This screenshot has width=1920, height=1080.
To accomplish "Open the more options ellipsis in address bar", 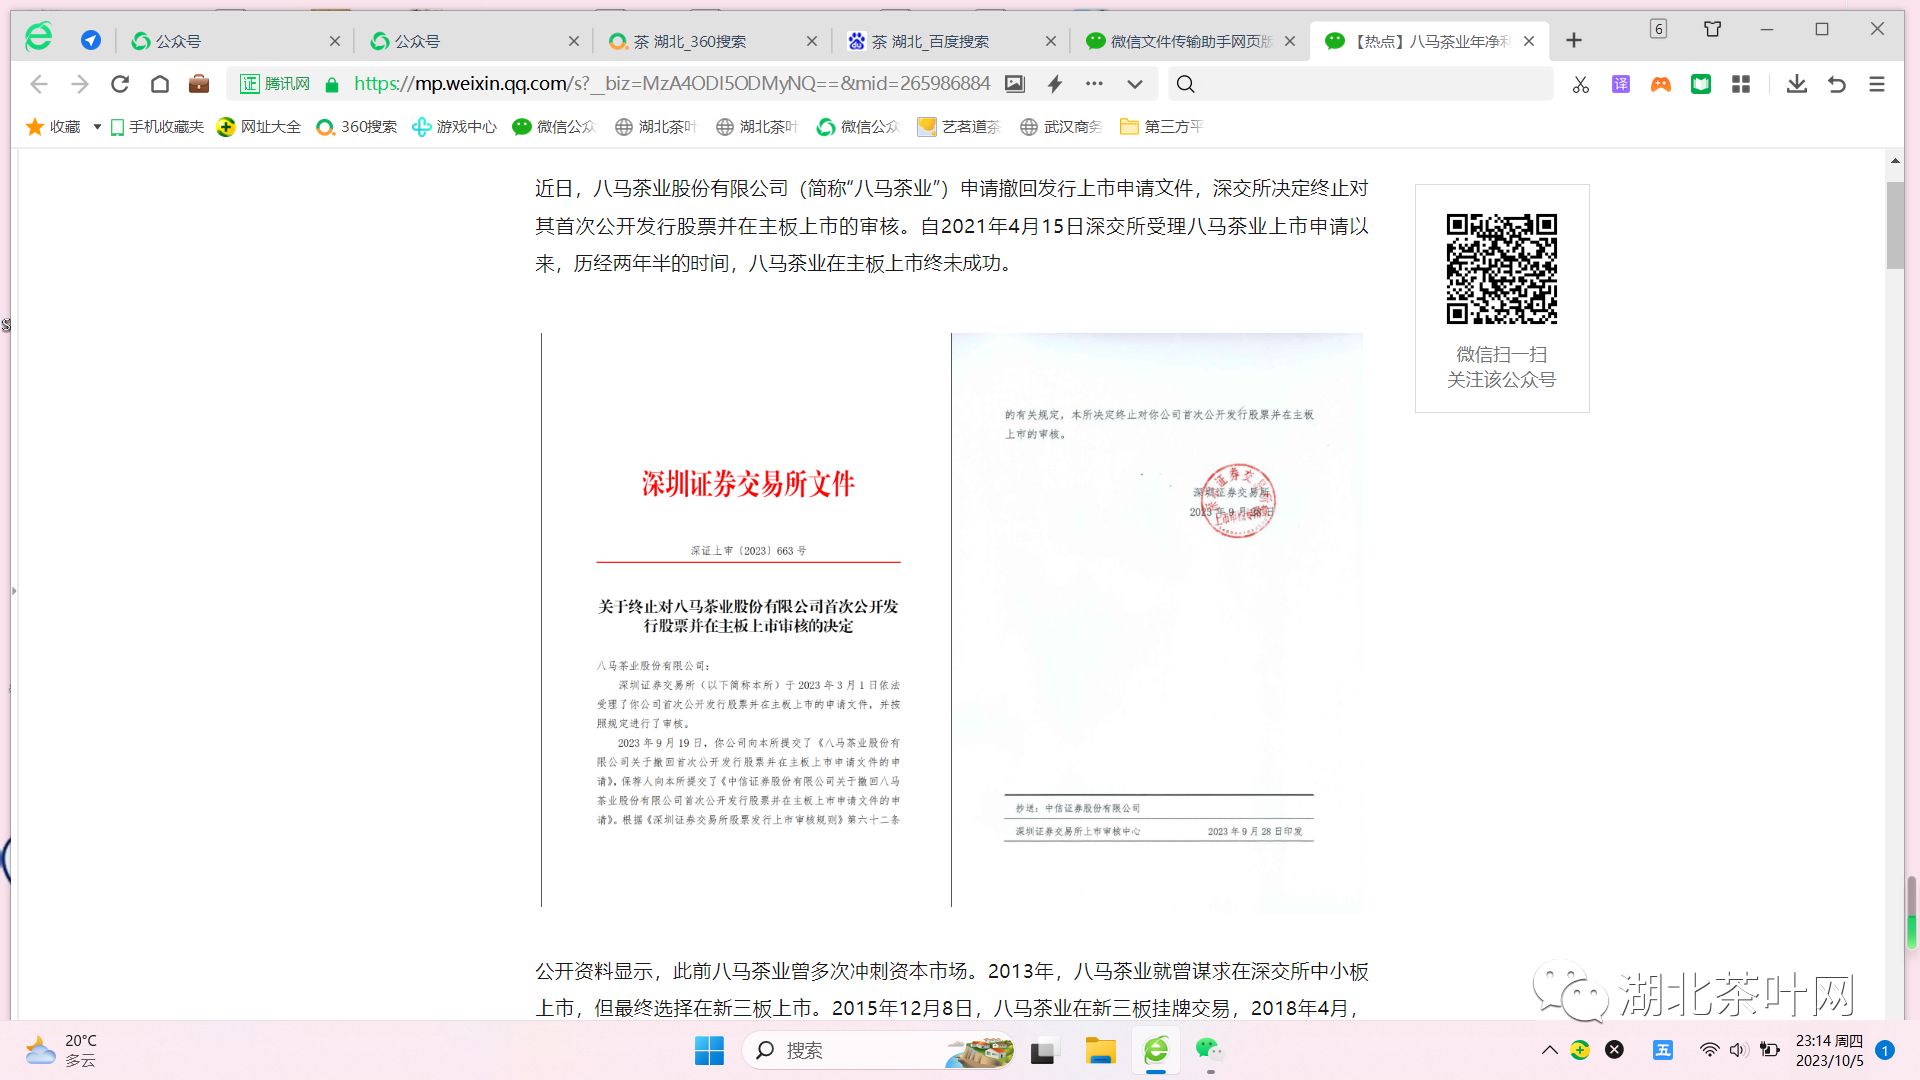I will pyautogui.click(x=1094, y=84).
